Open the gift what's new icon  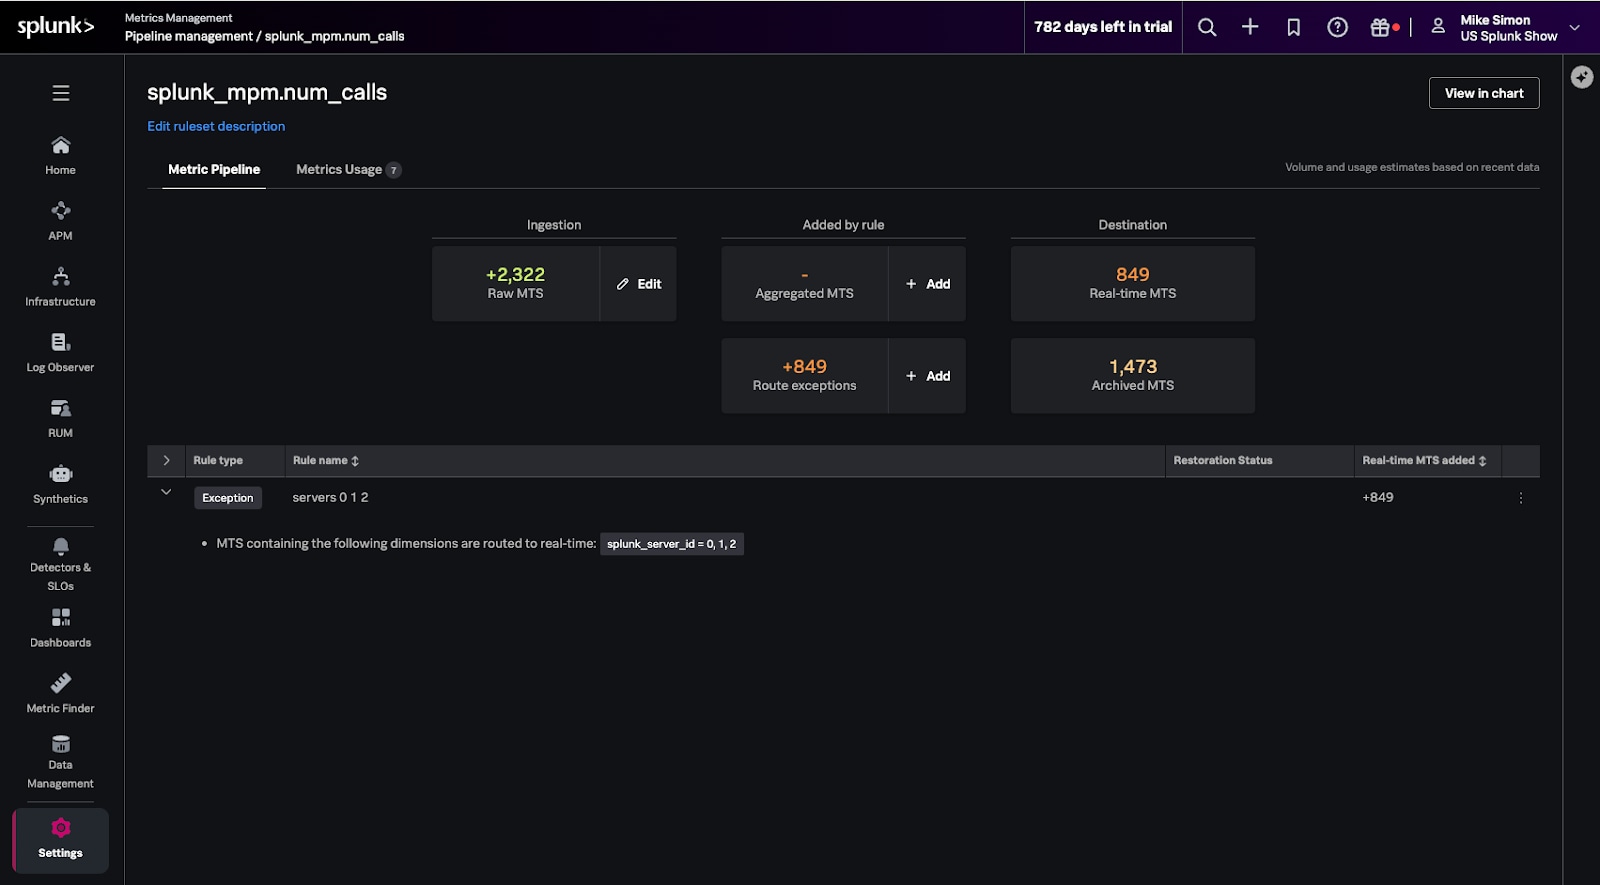(1380, 27)
